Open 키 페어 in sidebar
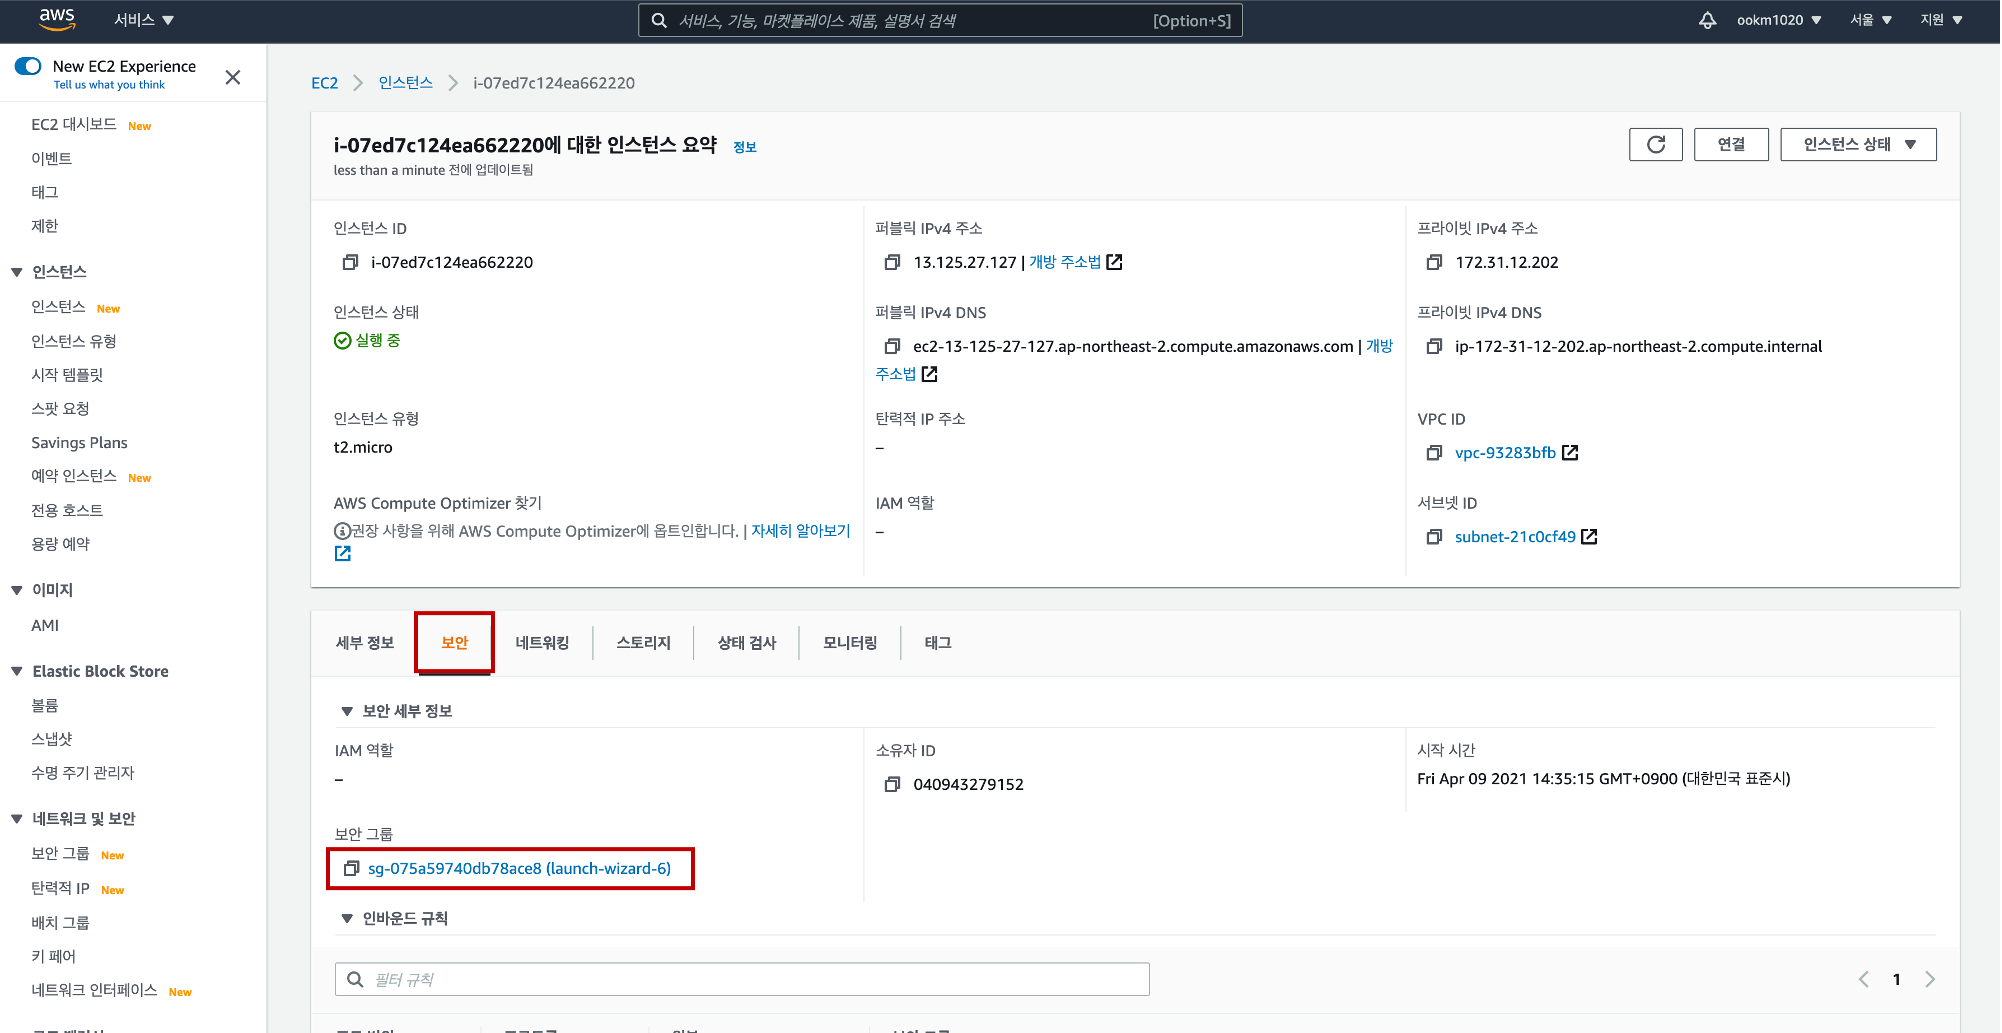This screenshot has width=2002, height=1033. coord(53,957)
